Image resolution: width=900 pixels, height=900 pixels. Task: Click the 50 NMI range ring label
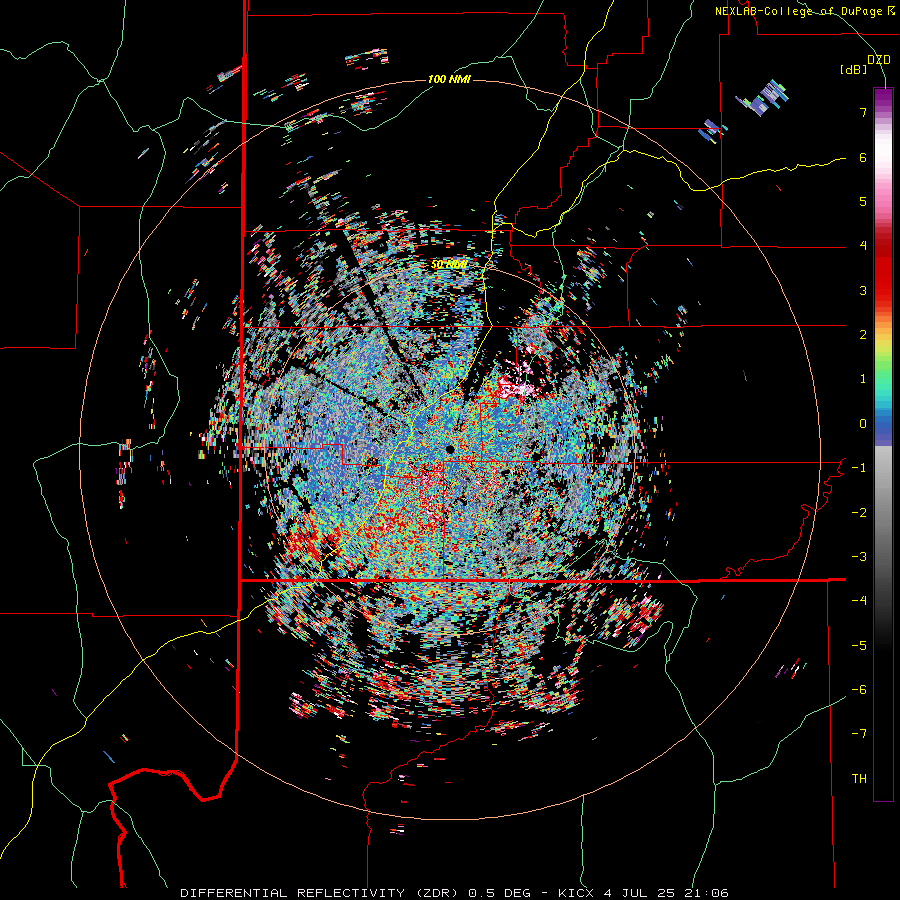pos(449,264)
